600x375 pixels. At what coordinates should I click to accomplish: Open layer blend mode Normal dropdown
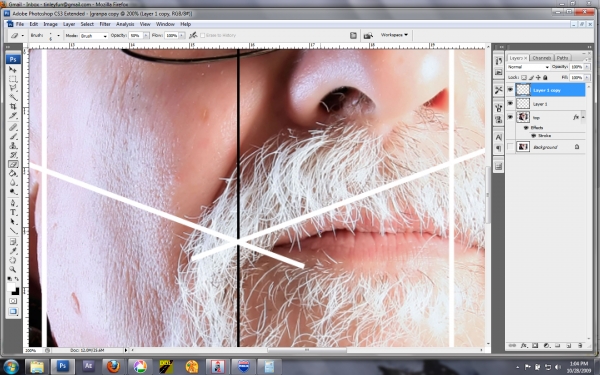pos(528,67)
